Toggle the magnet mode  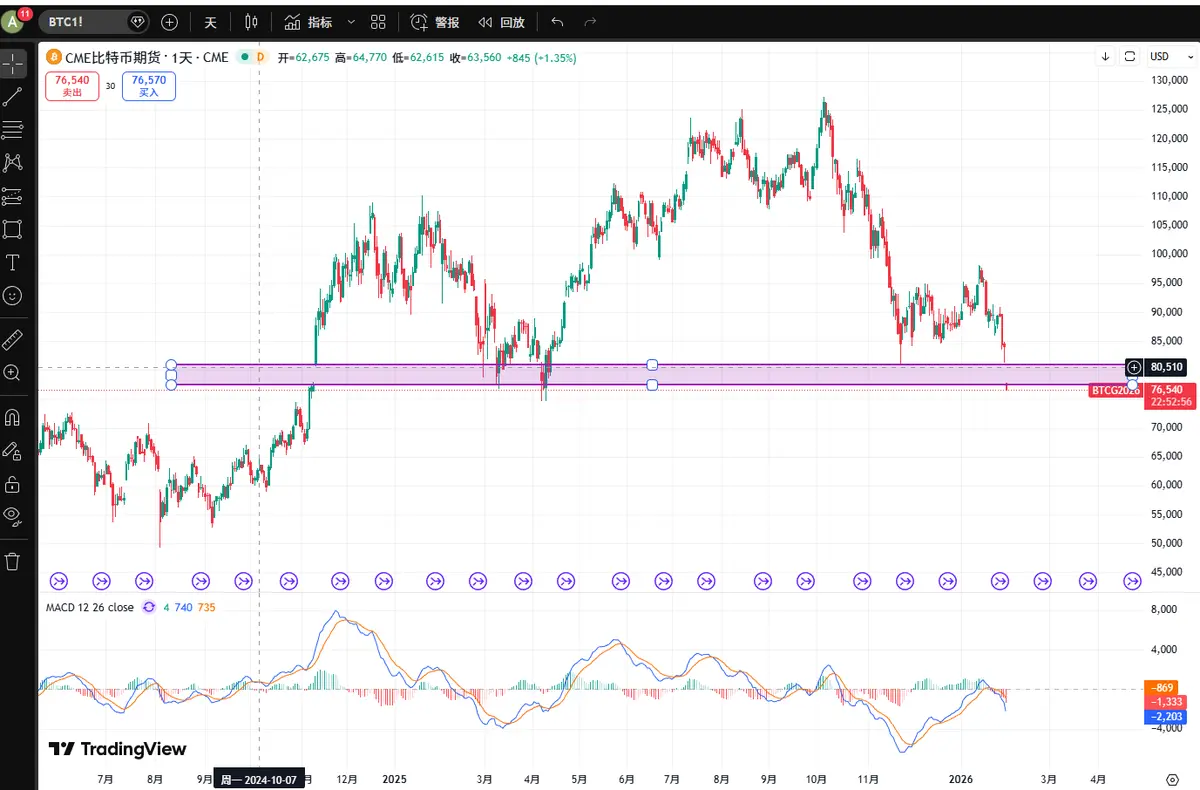(13, 417)
